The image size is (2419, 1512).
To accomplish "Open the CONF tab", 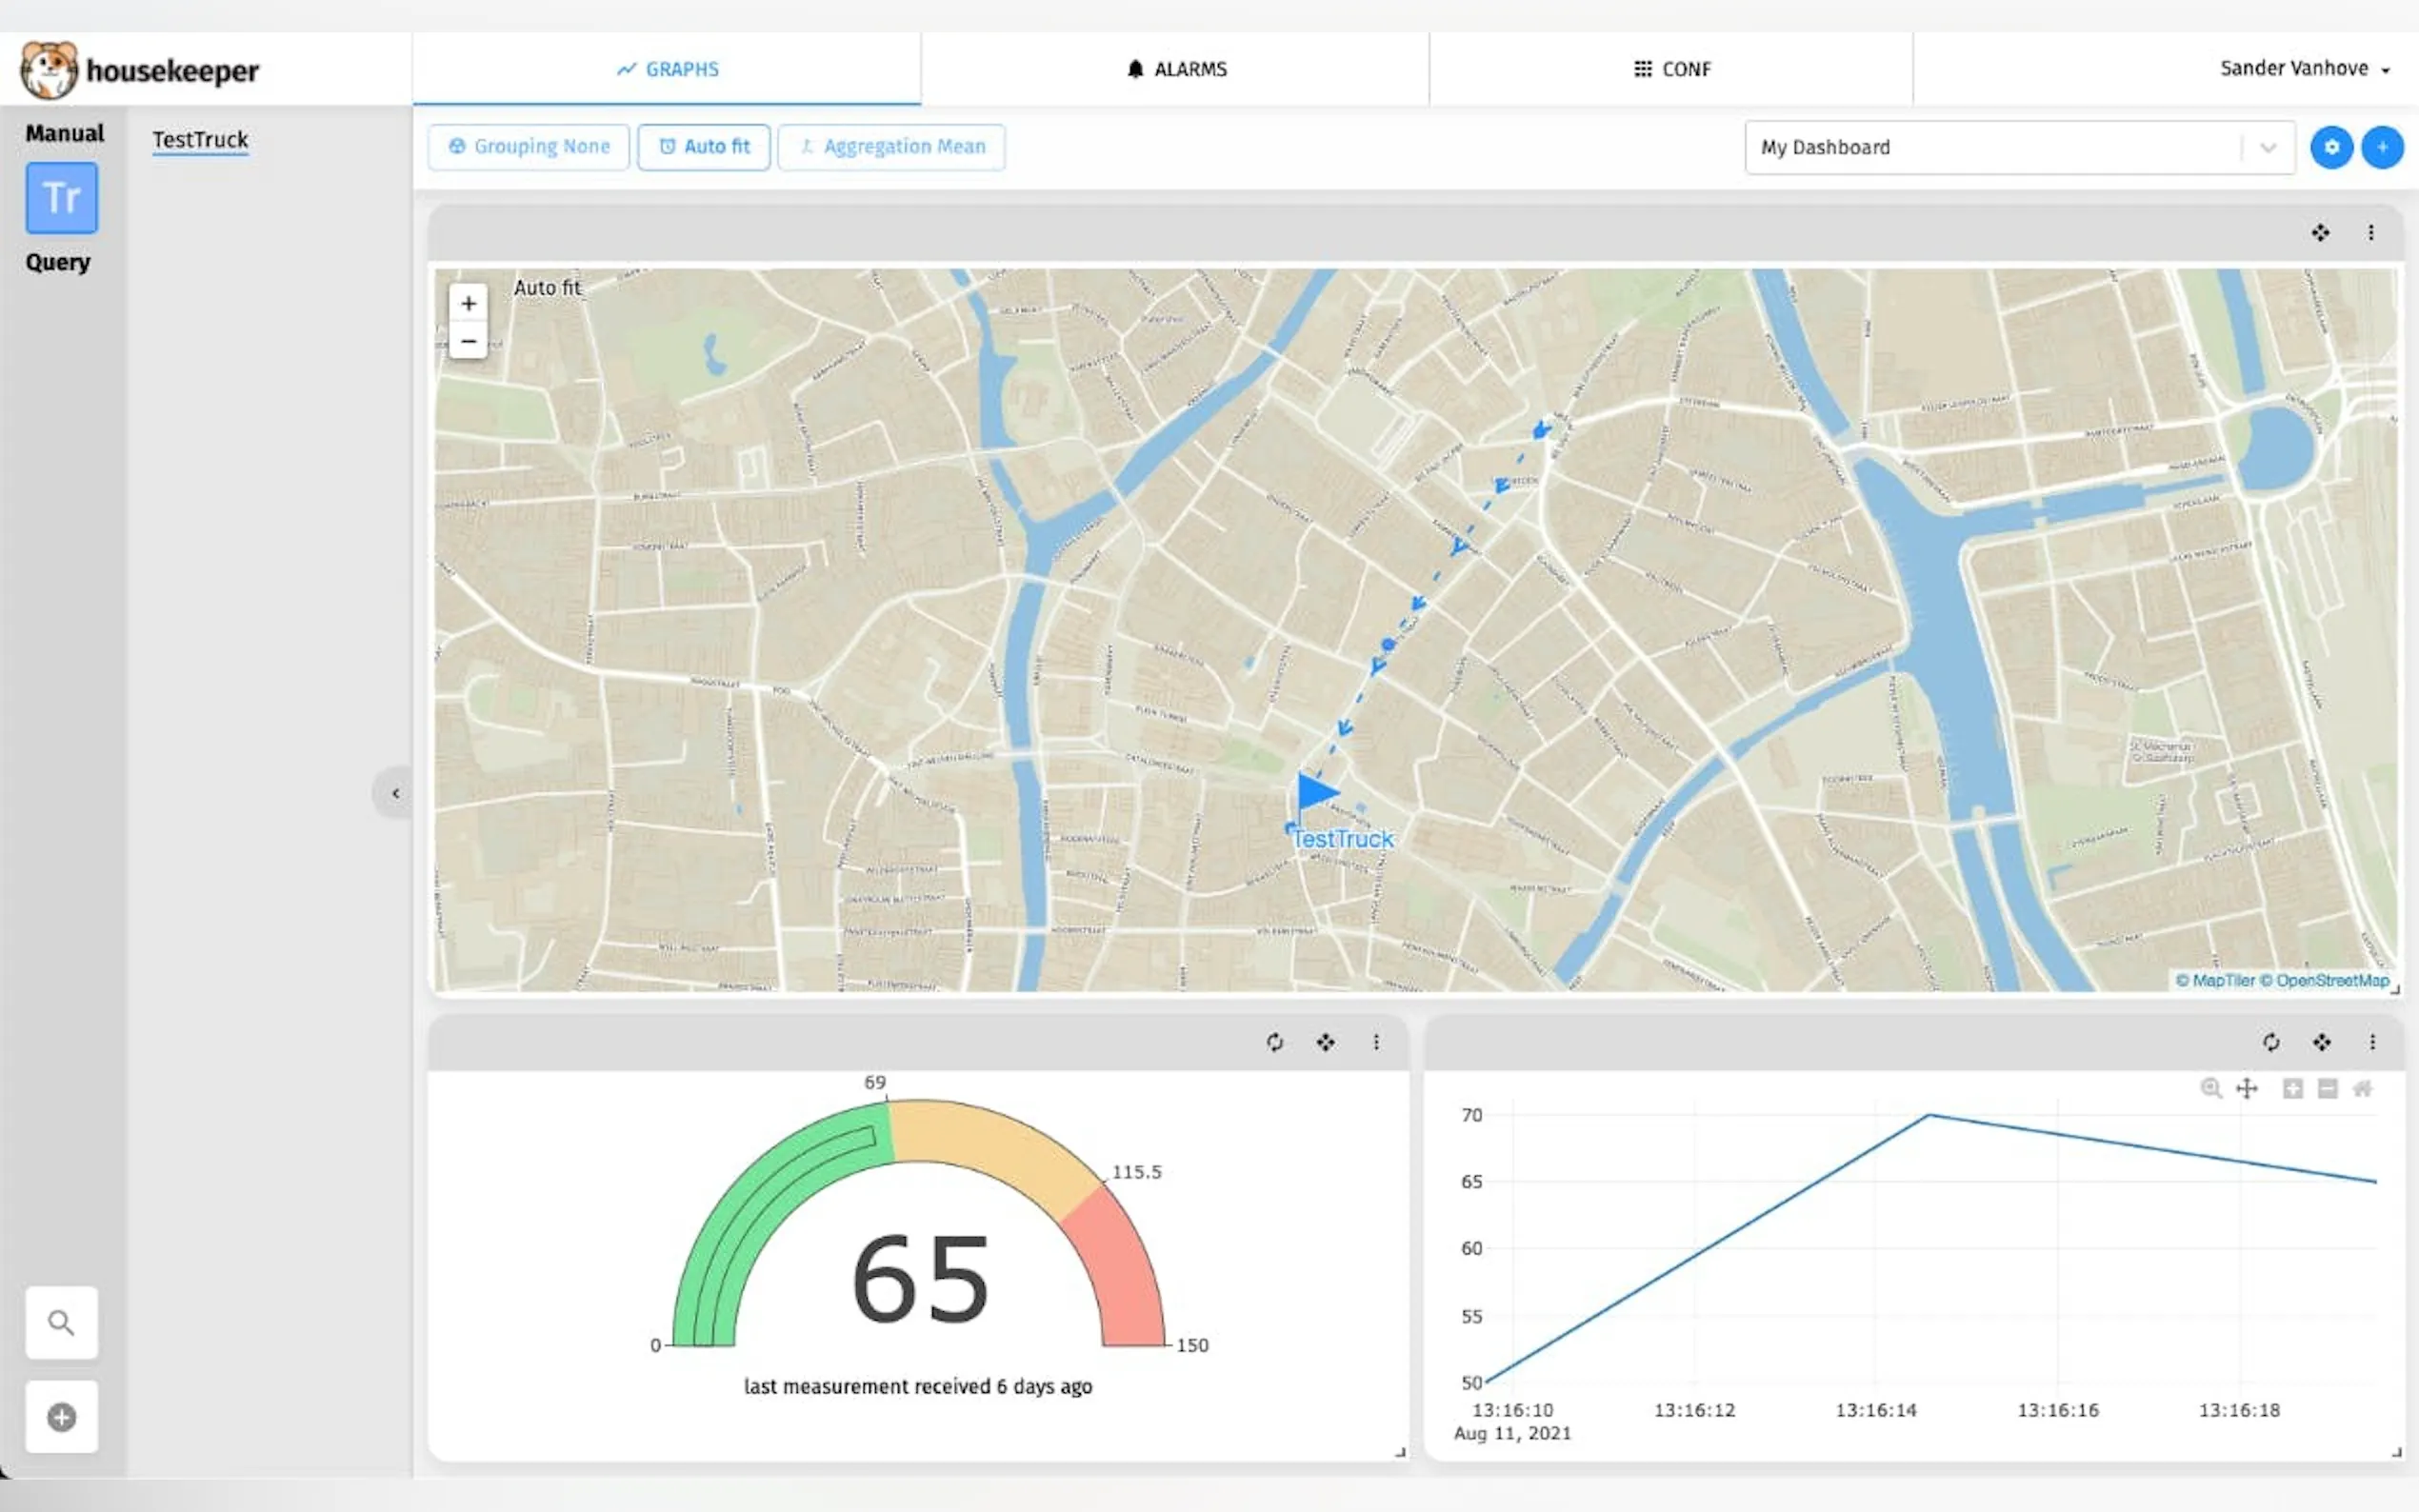I will pyautogui.click(x=1672, y=69).
